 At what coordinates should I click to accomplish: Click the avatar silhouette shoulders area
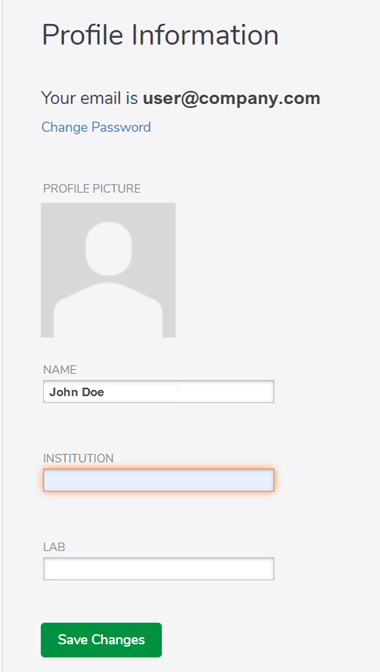[108, 310]
